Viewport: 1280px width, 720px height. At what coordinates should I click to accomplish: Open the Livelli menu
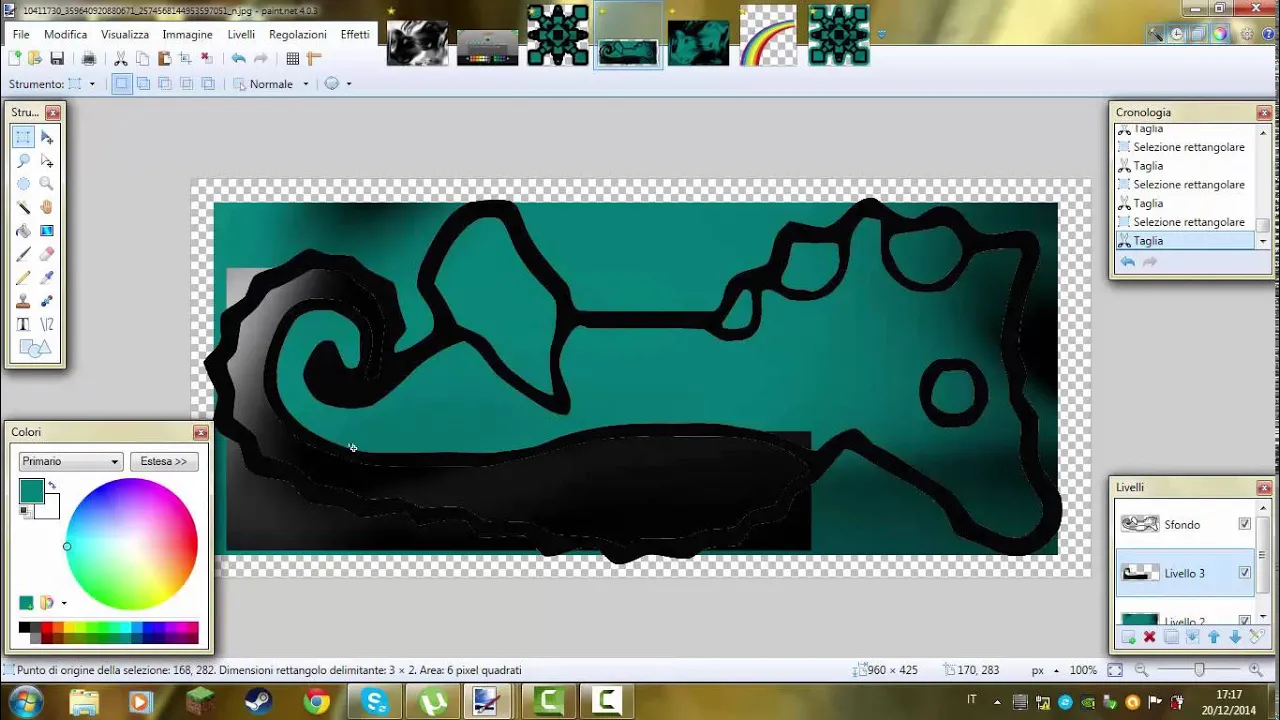pos(241,34)
